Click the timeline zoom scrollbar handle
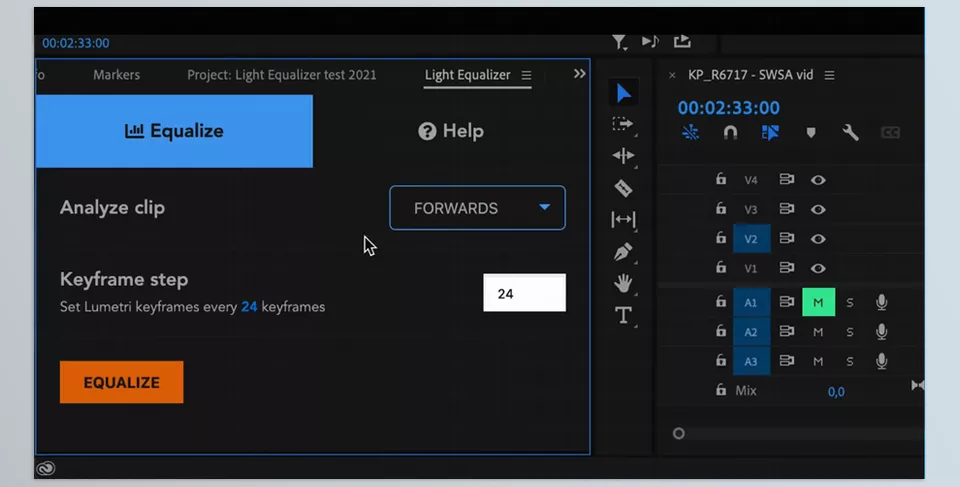The width and height of the screenshot is (960, 487). 678,434
